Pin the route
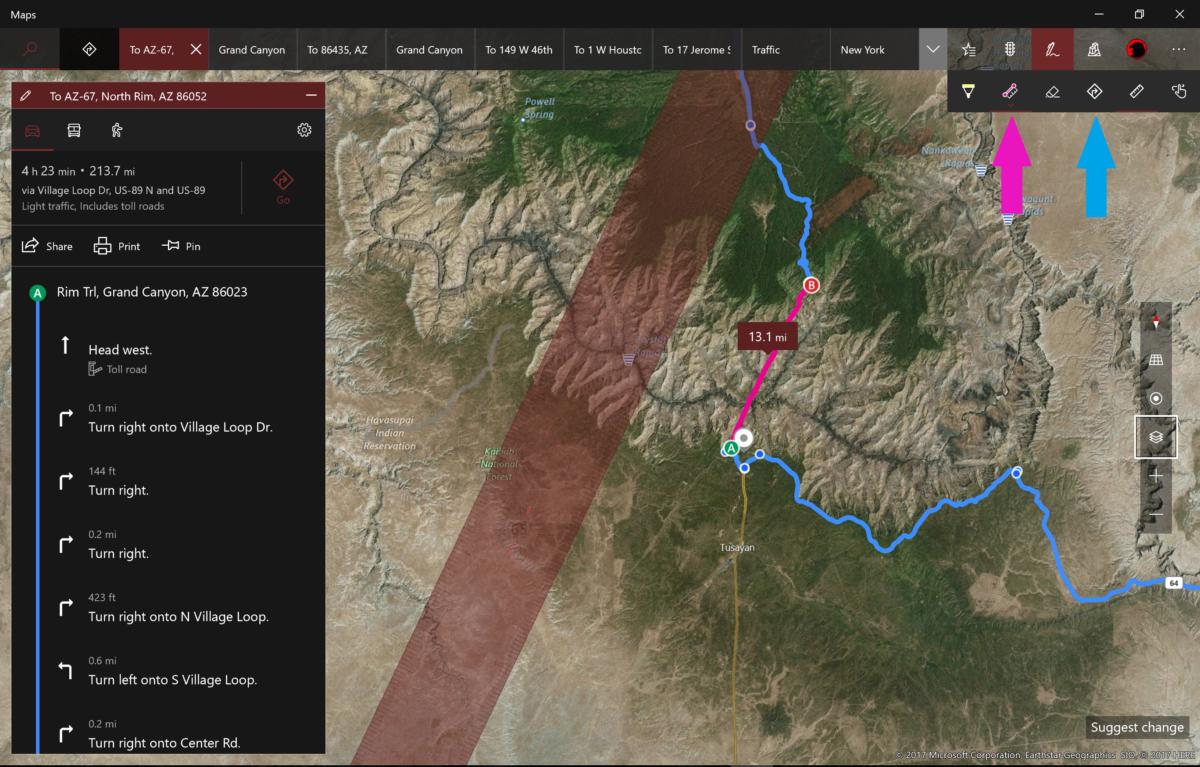The image size is (1200, 767). pyautogui.click(x=181, y=246)
